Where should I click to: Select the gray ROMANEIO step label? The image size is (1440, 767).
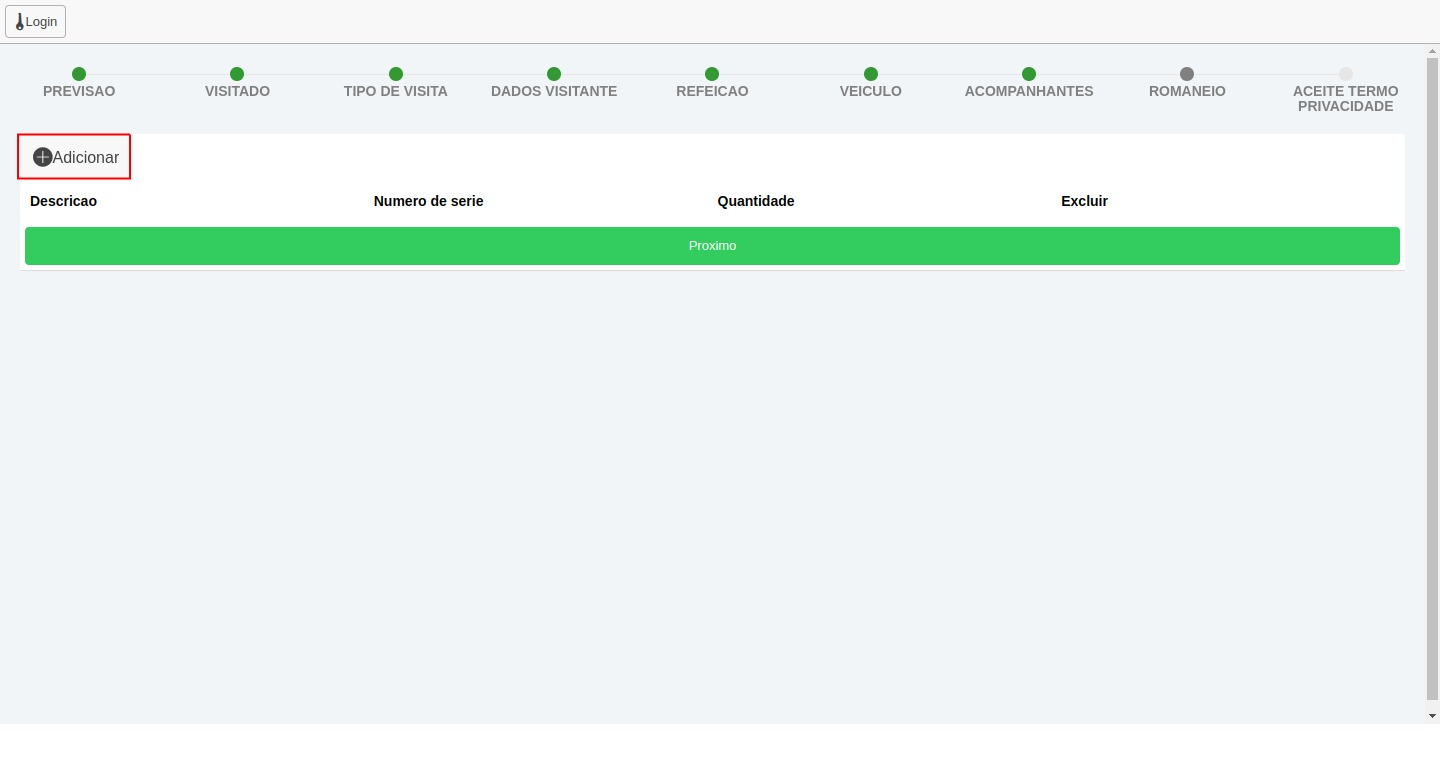[x=1187, y=91]
